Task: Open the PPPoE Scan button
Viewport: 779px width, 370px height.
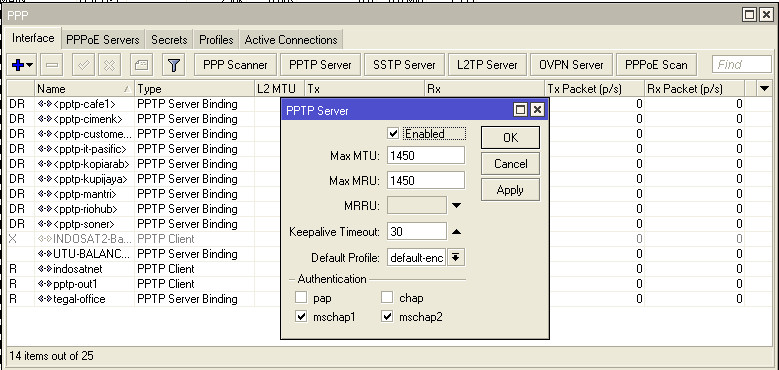Action: tap(656, 65)
